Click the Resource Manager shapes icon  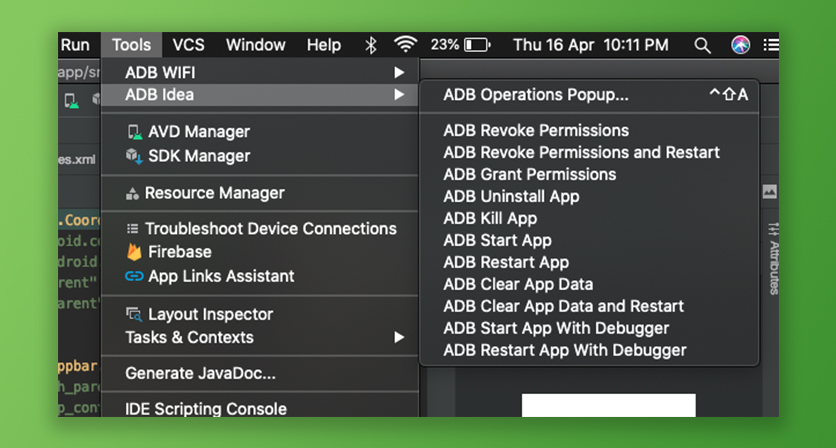tap(132, 194)
